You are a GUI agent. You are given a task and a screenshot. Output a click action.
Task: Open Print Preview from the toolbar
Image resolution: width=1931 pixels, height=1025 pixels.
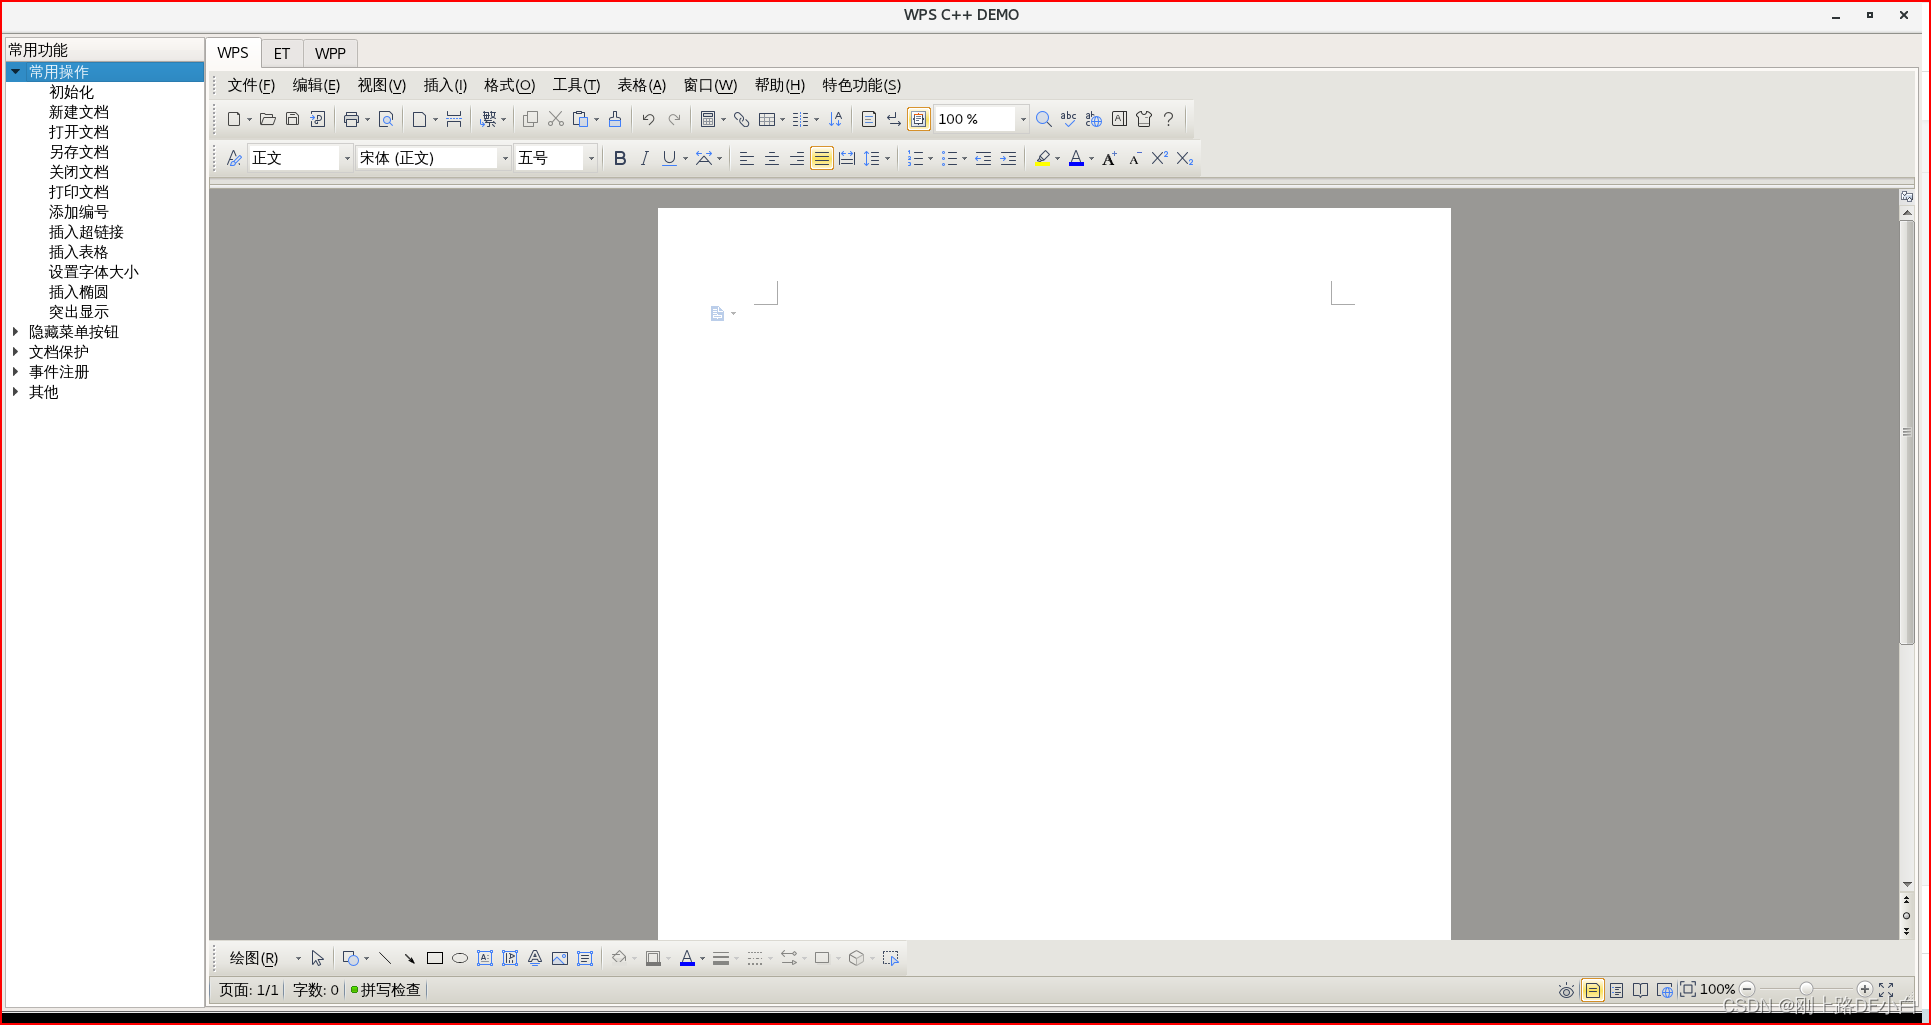(386, 119)
